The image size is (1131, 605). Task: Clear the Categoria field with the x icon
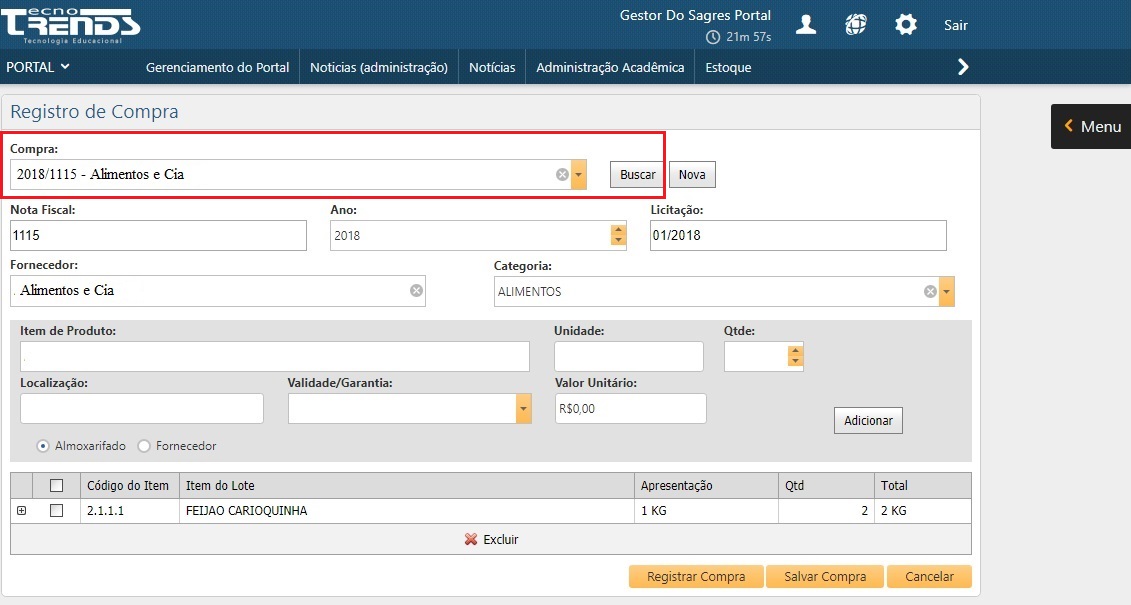click(x=930, y=292)
